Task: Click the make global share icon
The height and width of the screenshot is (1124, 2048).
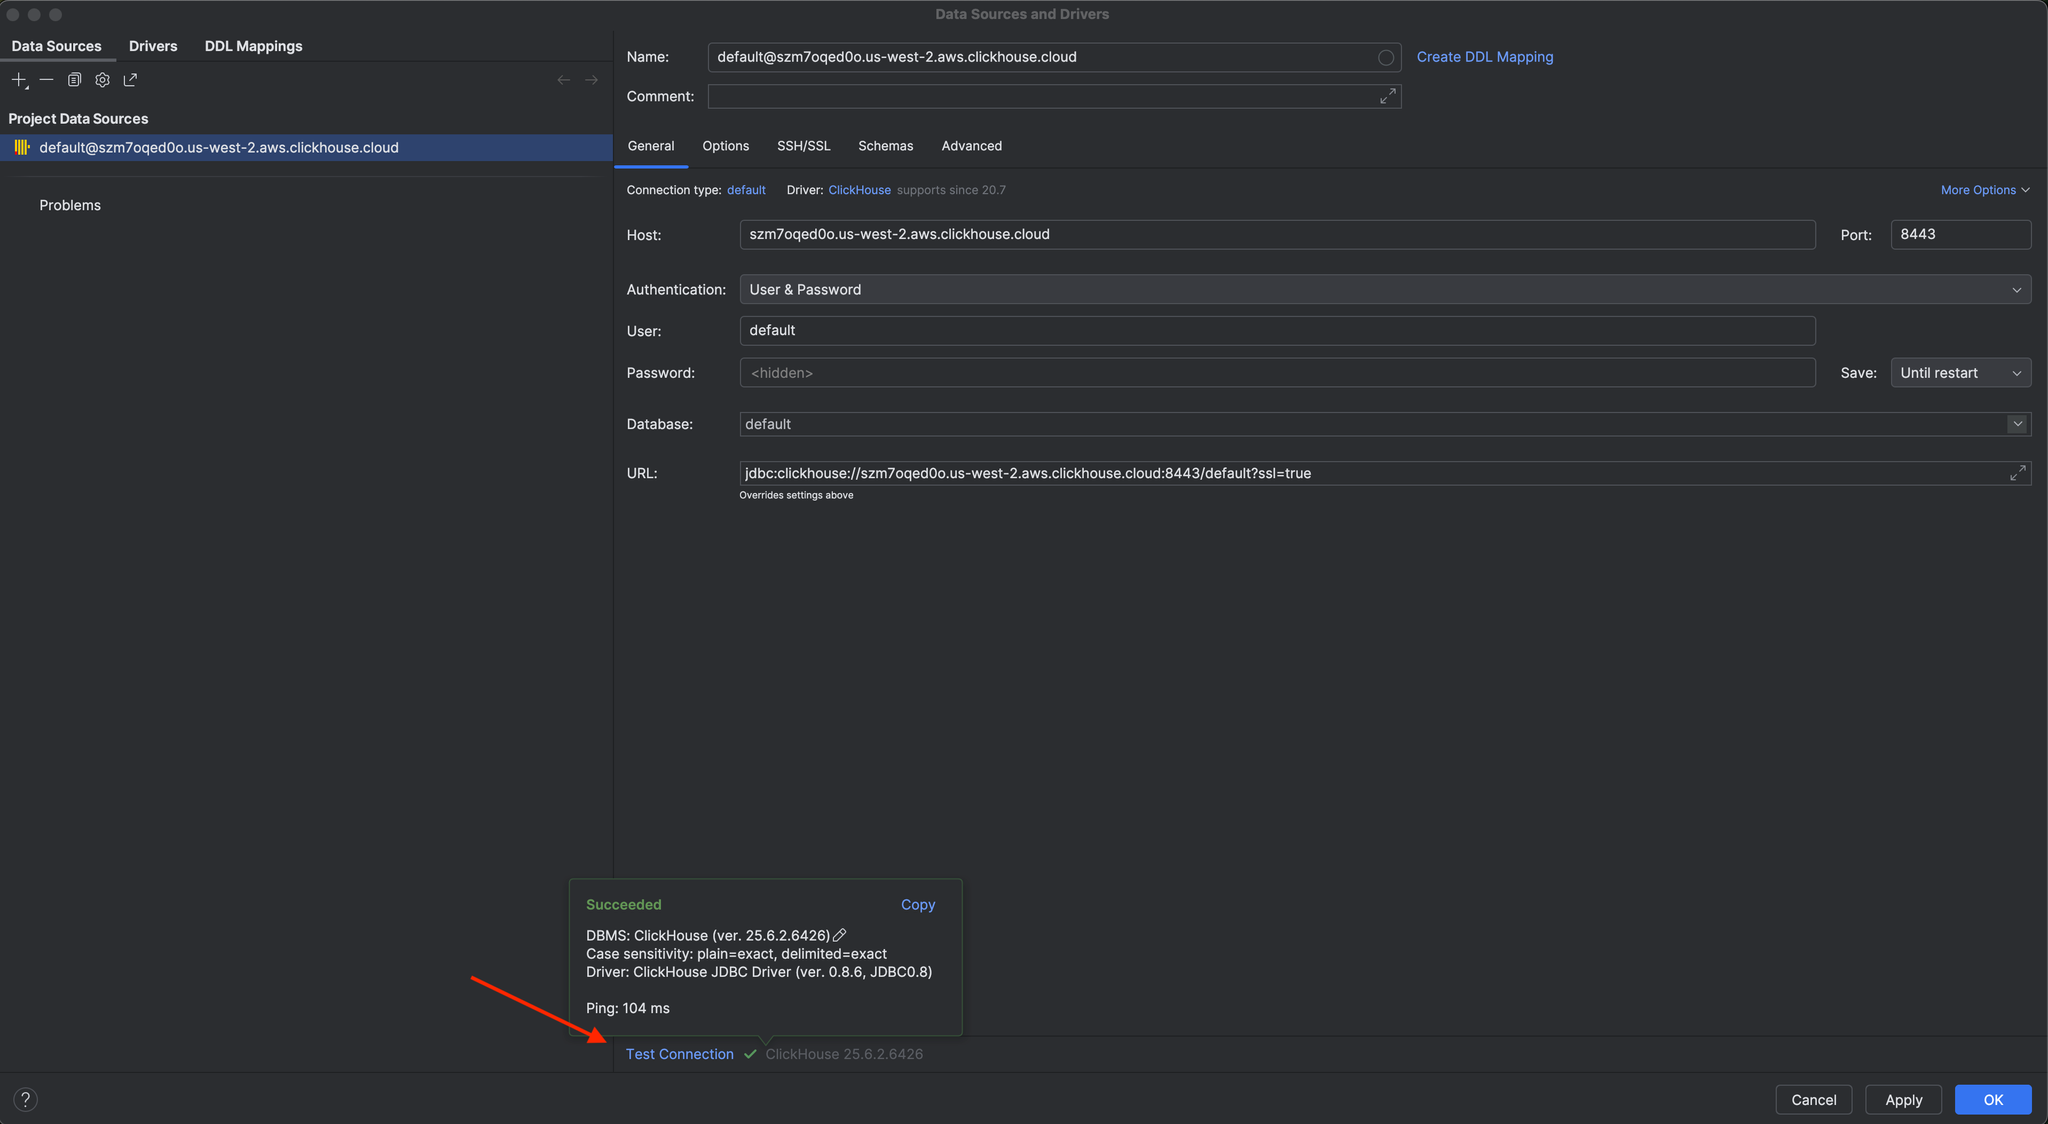Action: pyautogui.click(x=130, y=79)
